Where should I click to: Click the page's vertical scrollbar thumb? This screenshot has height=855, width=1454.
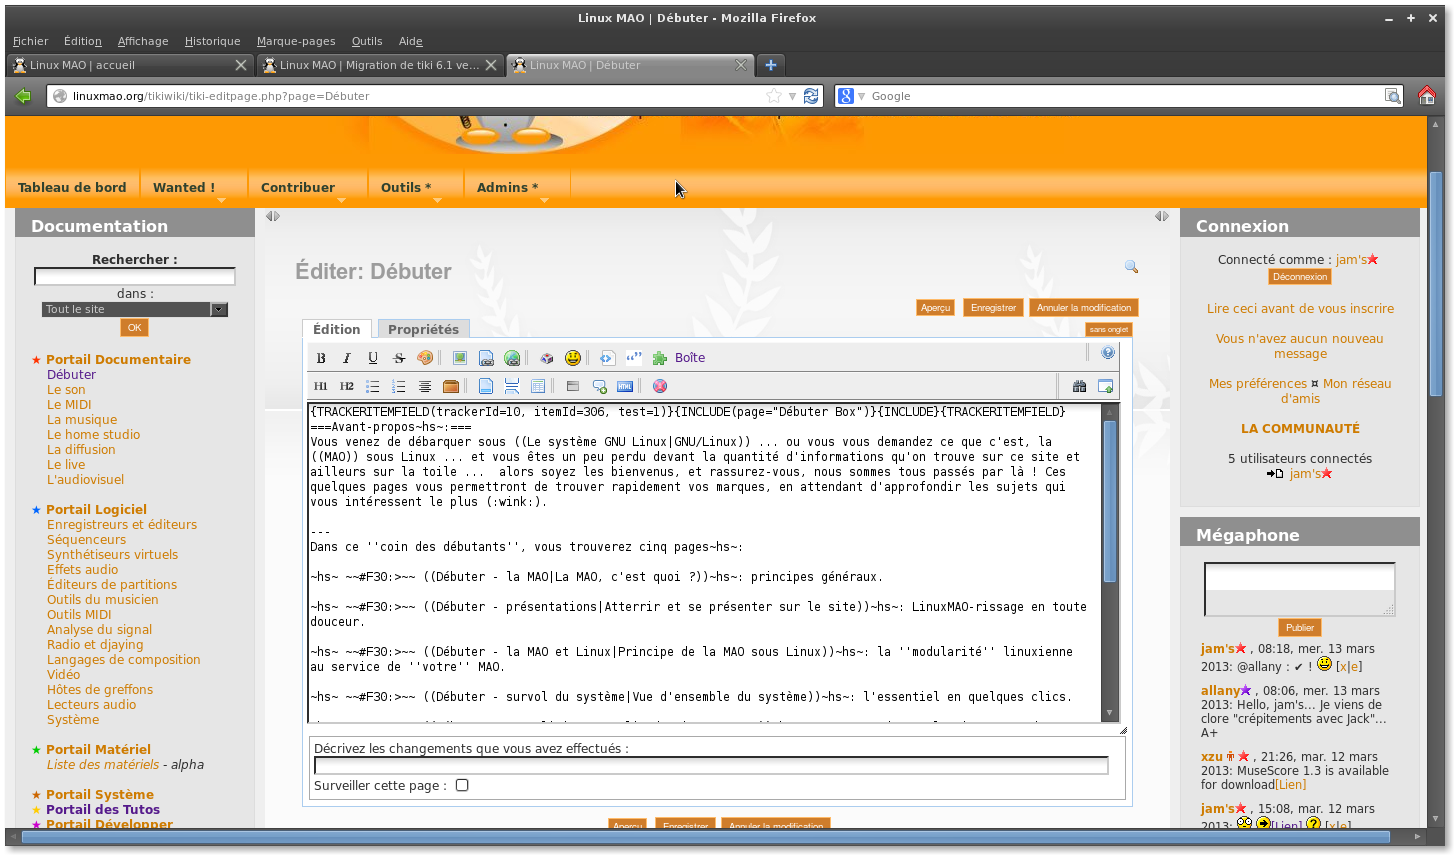1436,283
